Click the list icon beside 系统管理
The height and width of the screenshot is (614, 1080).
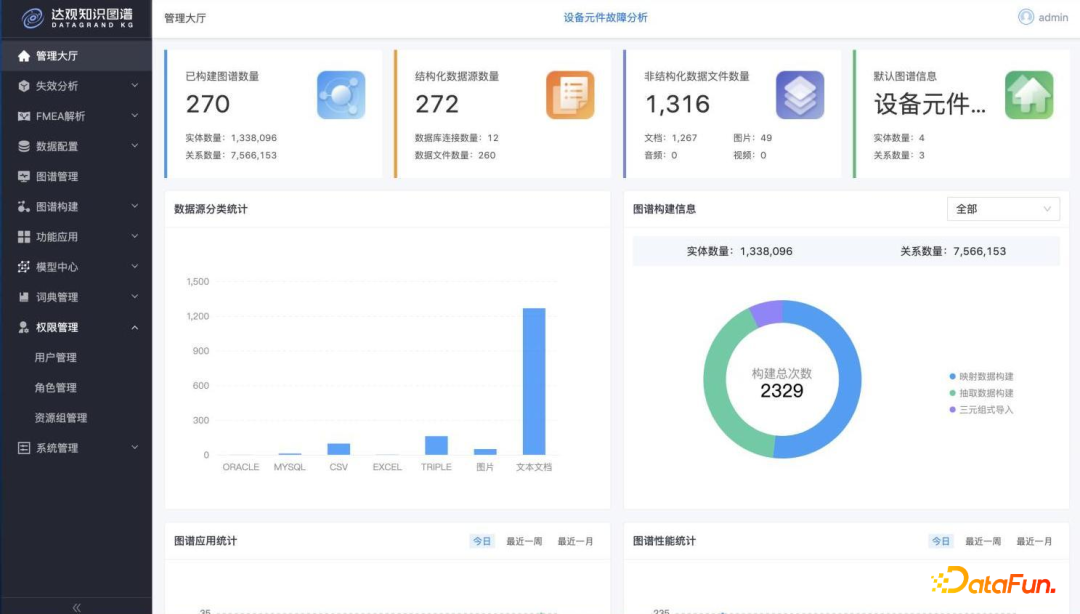(x=24, y=448)
